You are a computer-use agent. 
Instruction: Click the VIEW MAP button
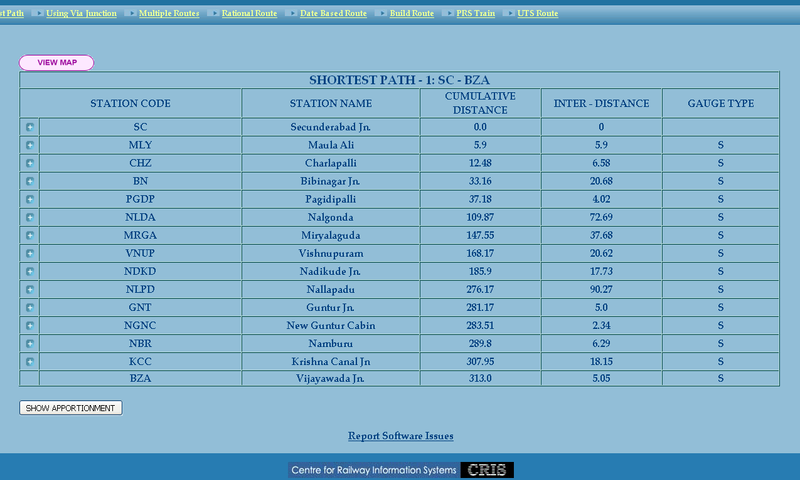tap(57, 63)
